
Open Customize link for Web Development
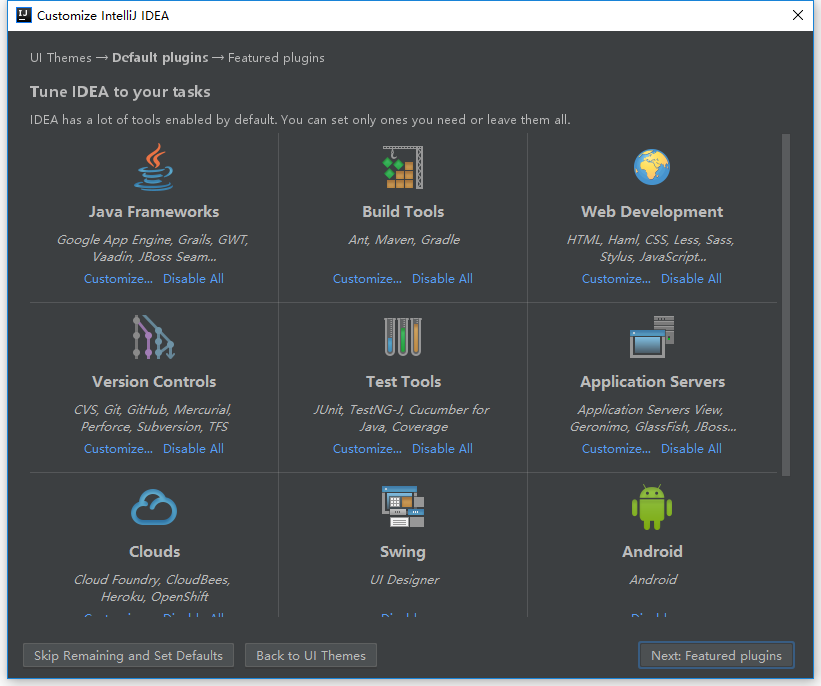tap(616, 279)
